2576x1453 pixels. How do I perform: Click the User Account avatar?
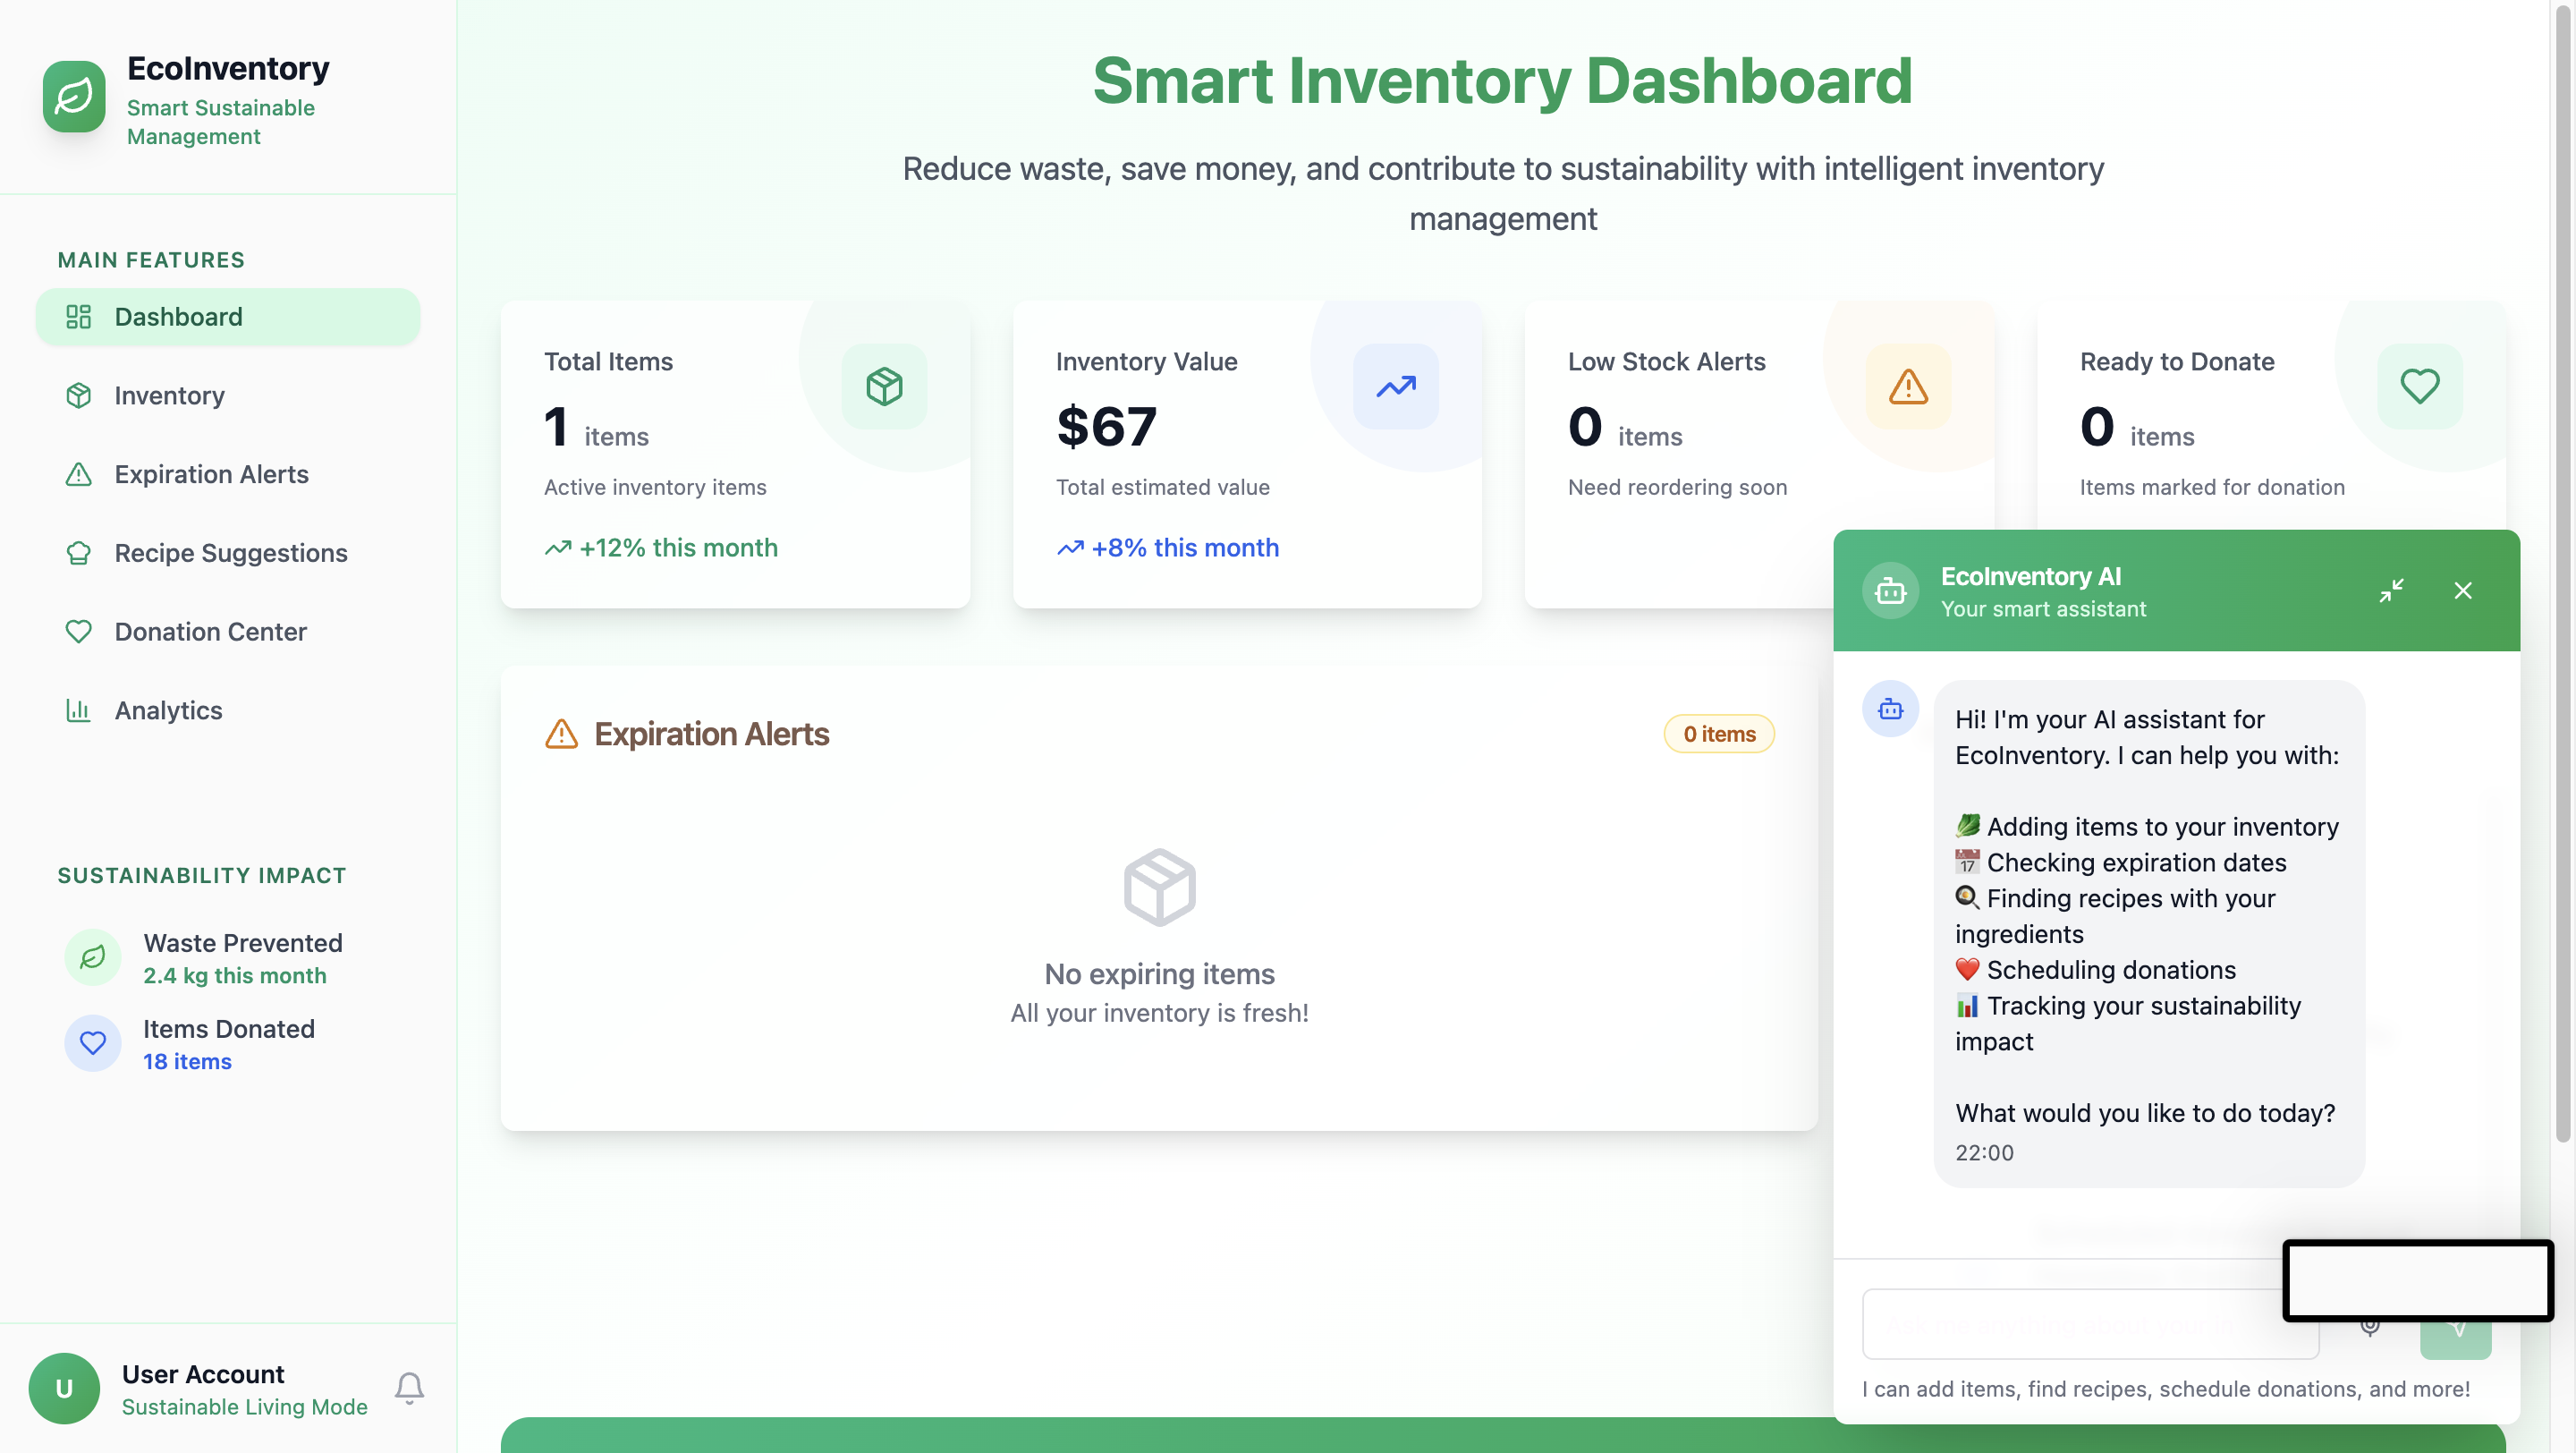[x=64, y=1388]
